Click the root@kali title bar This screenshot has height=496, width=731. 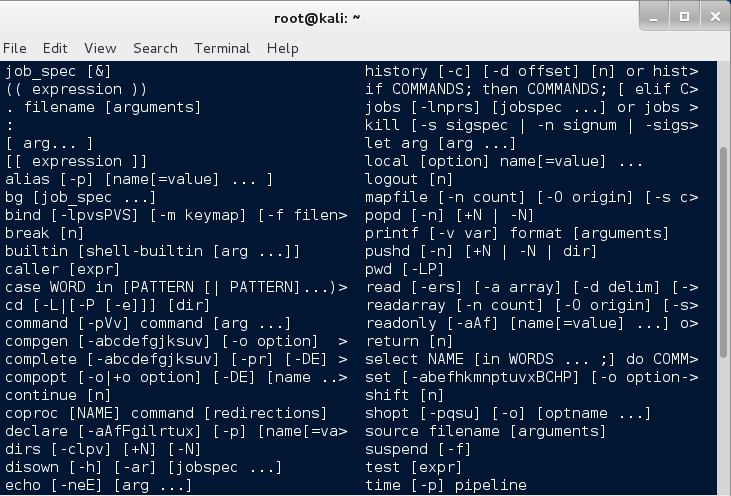[x=317, y=18]
